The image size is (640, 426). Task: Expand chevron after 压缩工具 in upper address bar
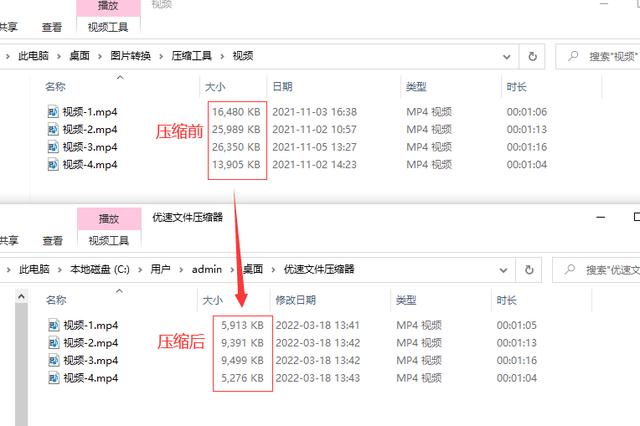point(222,56)
